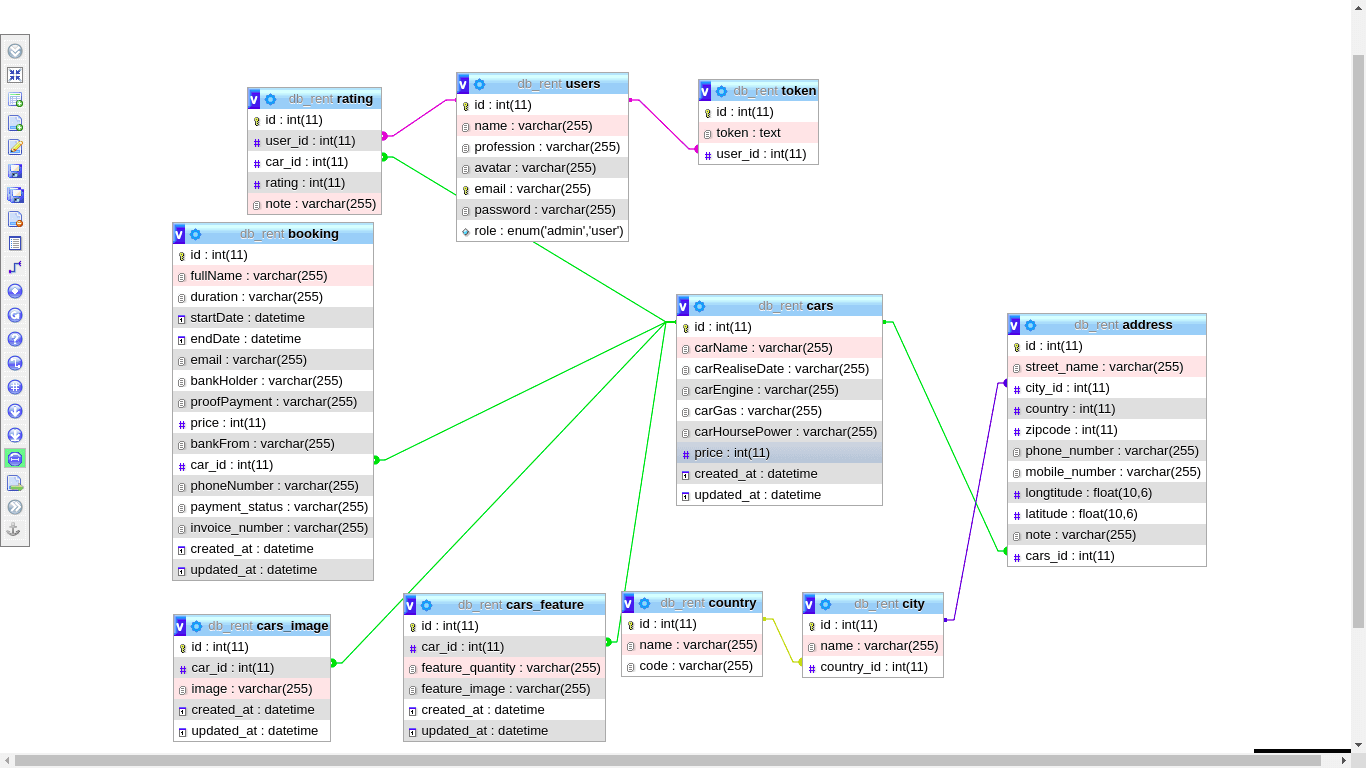
Task: Open options gear of cars table
Action: point(699,306)
